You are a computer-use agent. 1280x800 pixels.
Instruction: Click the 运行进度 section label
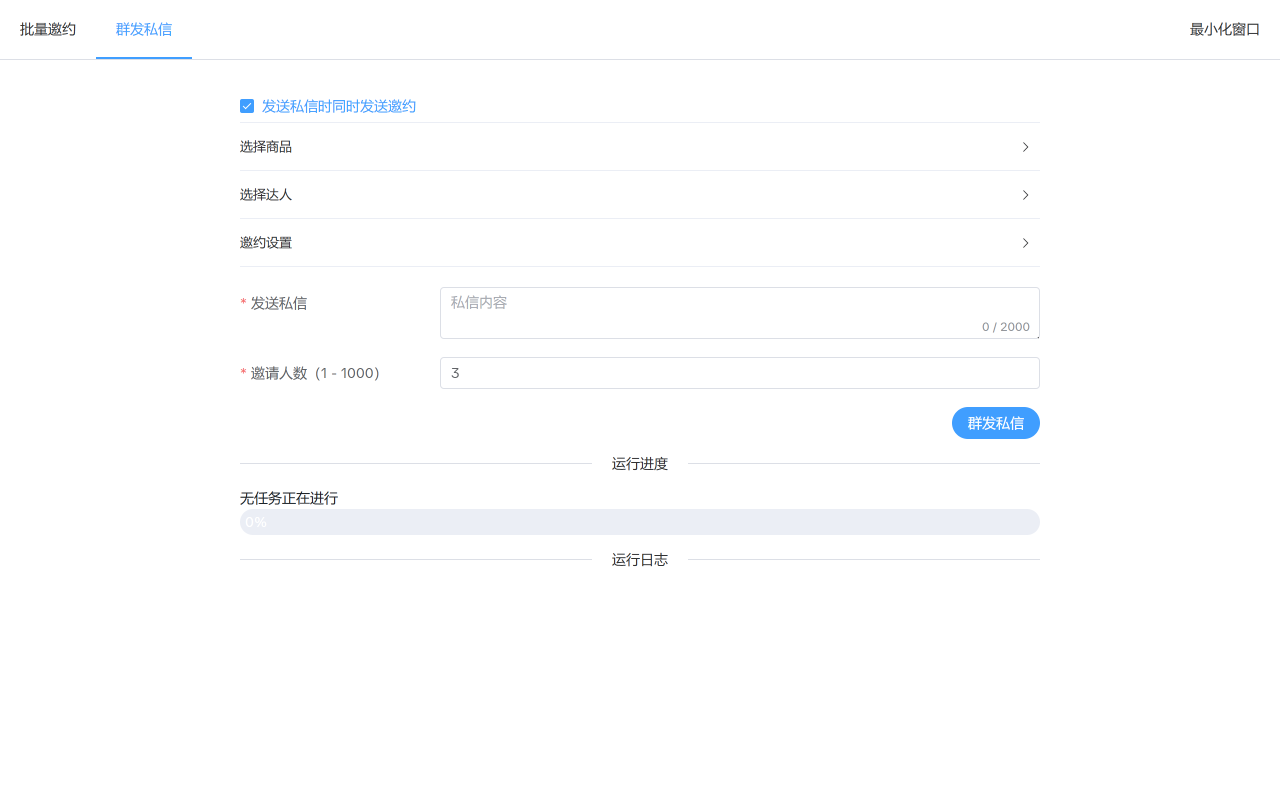click(x=640, y=463)
